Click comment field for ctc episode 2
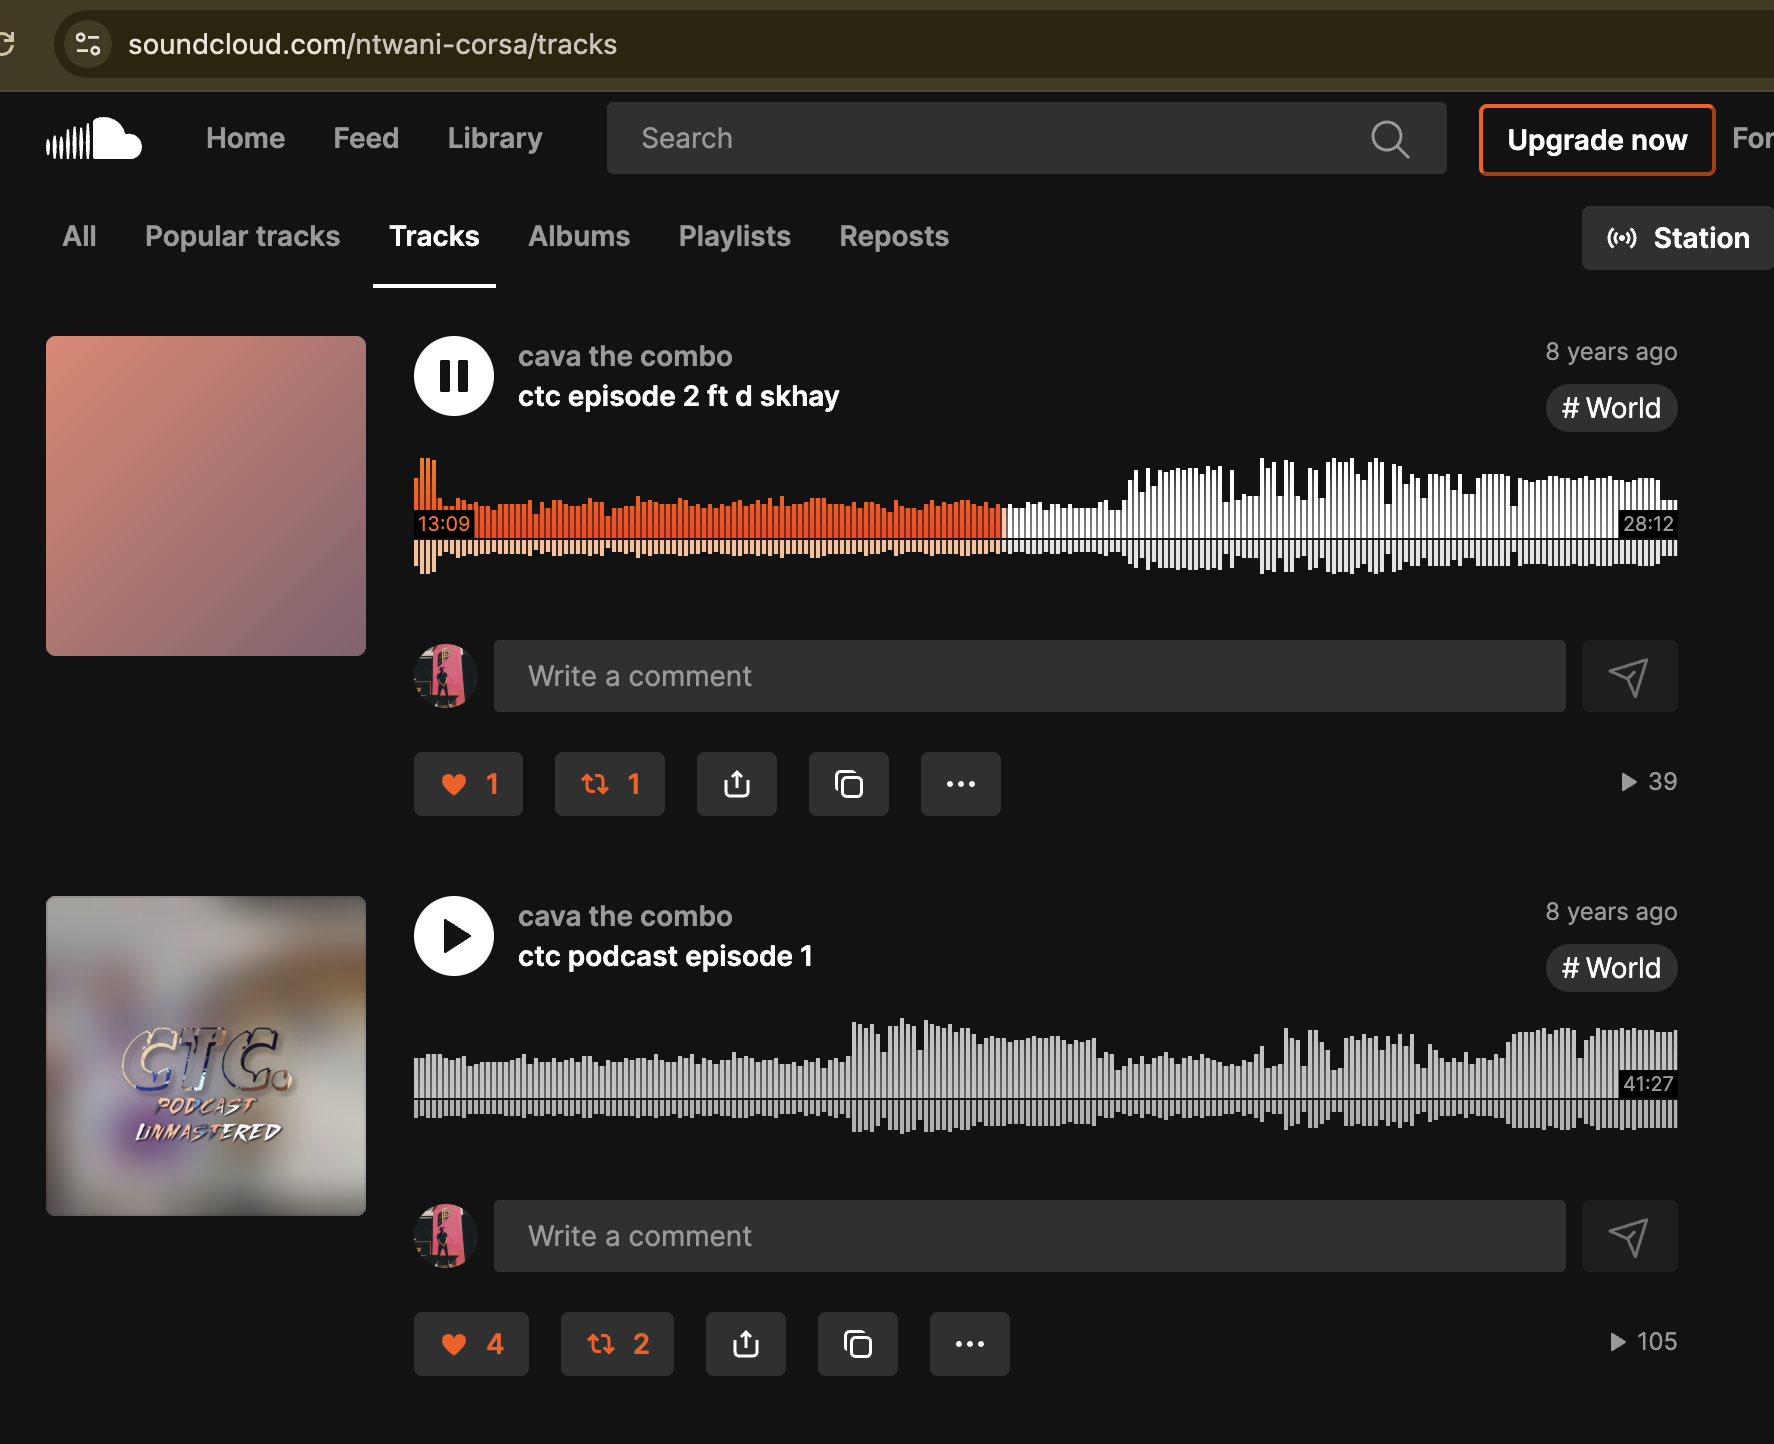The image size is (1774, 1444). tap(1030, 676)
